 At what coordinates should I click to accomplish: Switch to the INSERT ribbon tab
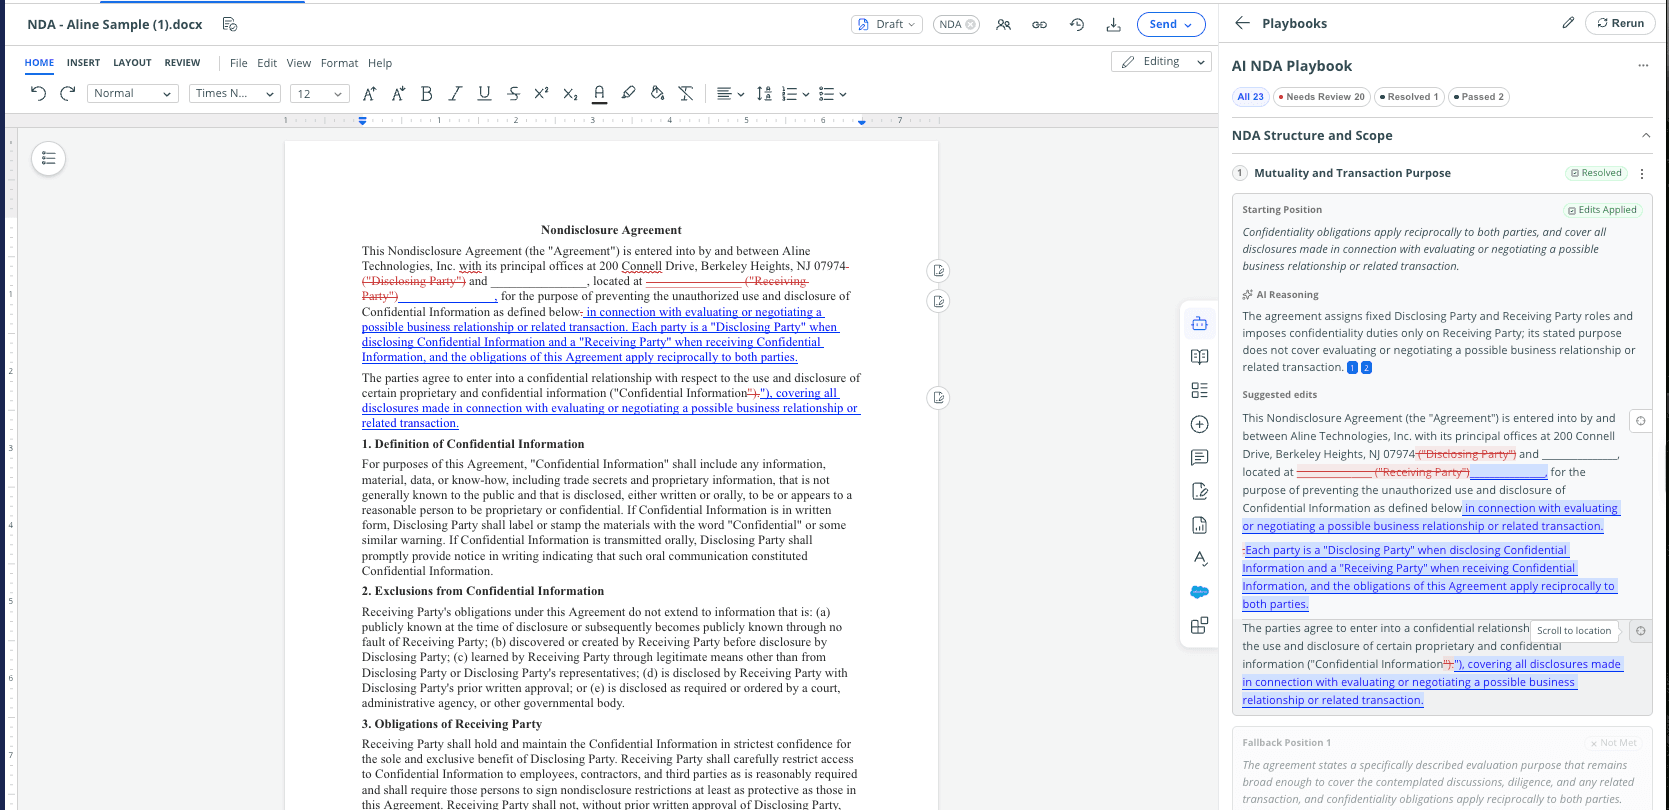[83, 63]
